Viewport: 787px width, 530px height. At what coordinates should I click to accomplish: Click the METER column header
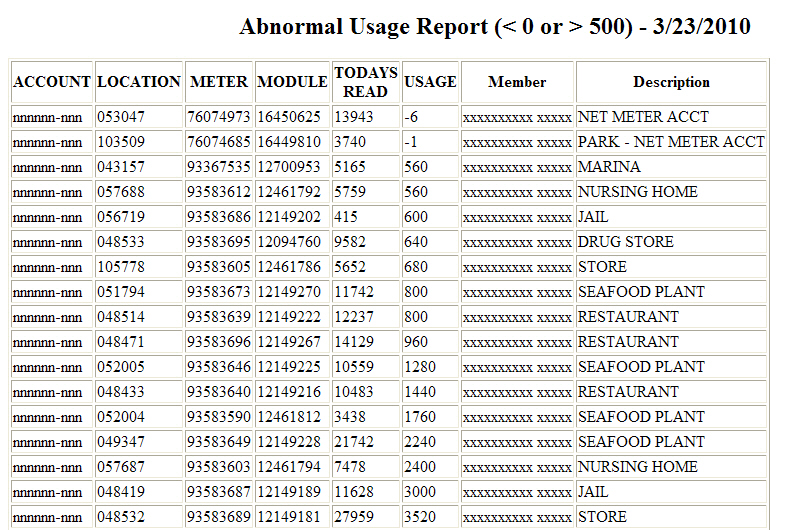(219, 82)
